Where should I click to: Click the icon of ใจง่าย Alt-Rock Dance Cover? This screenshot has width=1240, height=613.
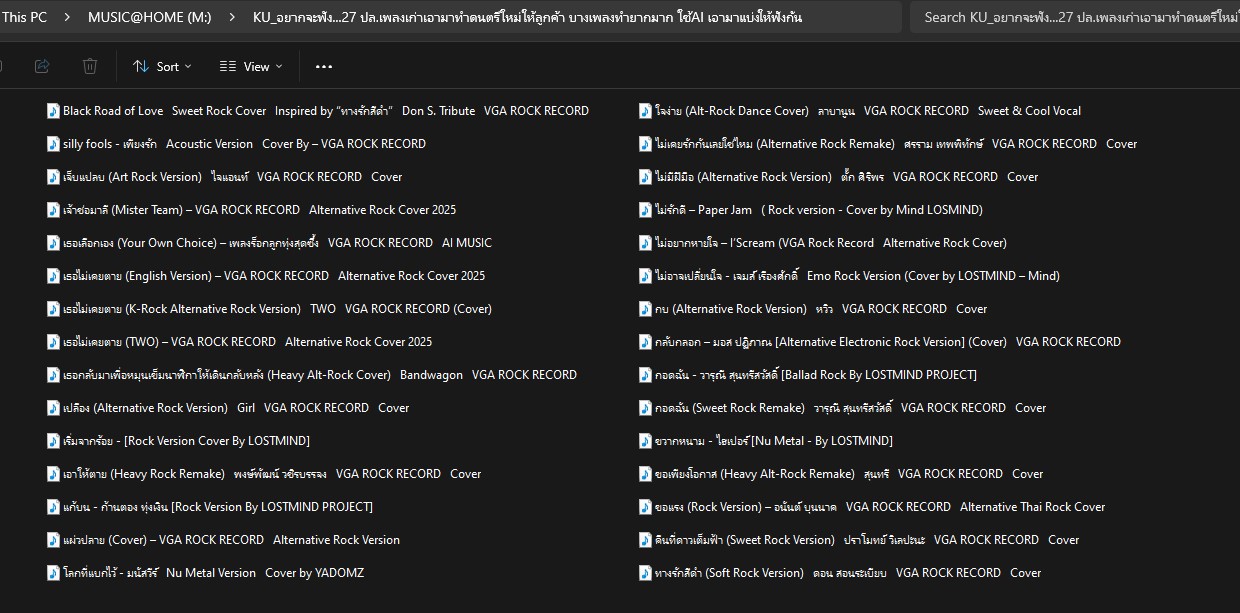[x=645, y=111]
